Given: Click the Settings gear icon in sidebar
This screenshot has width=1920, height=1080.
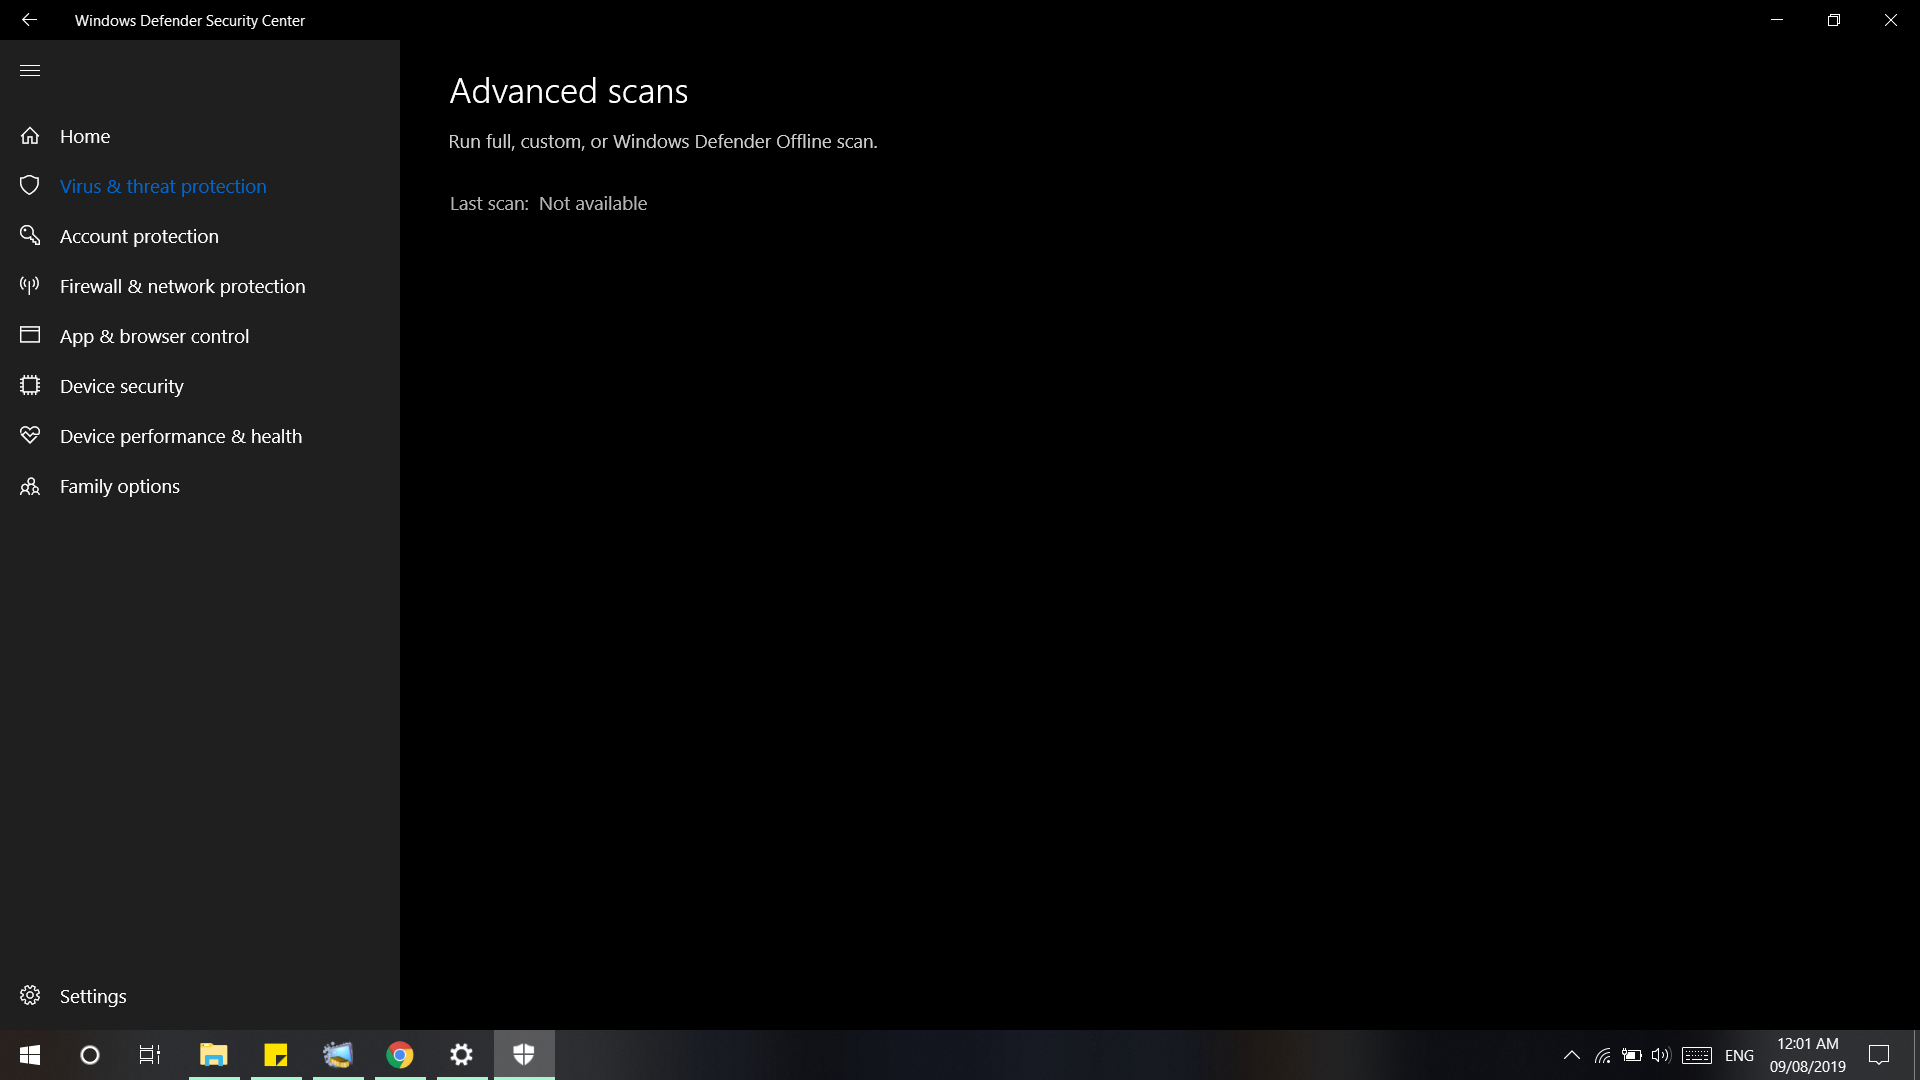Looking at the screenshot, I should [x=30, y=995].
